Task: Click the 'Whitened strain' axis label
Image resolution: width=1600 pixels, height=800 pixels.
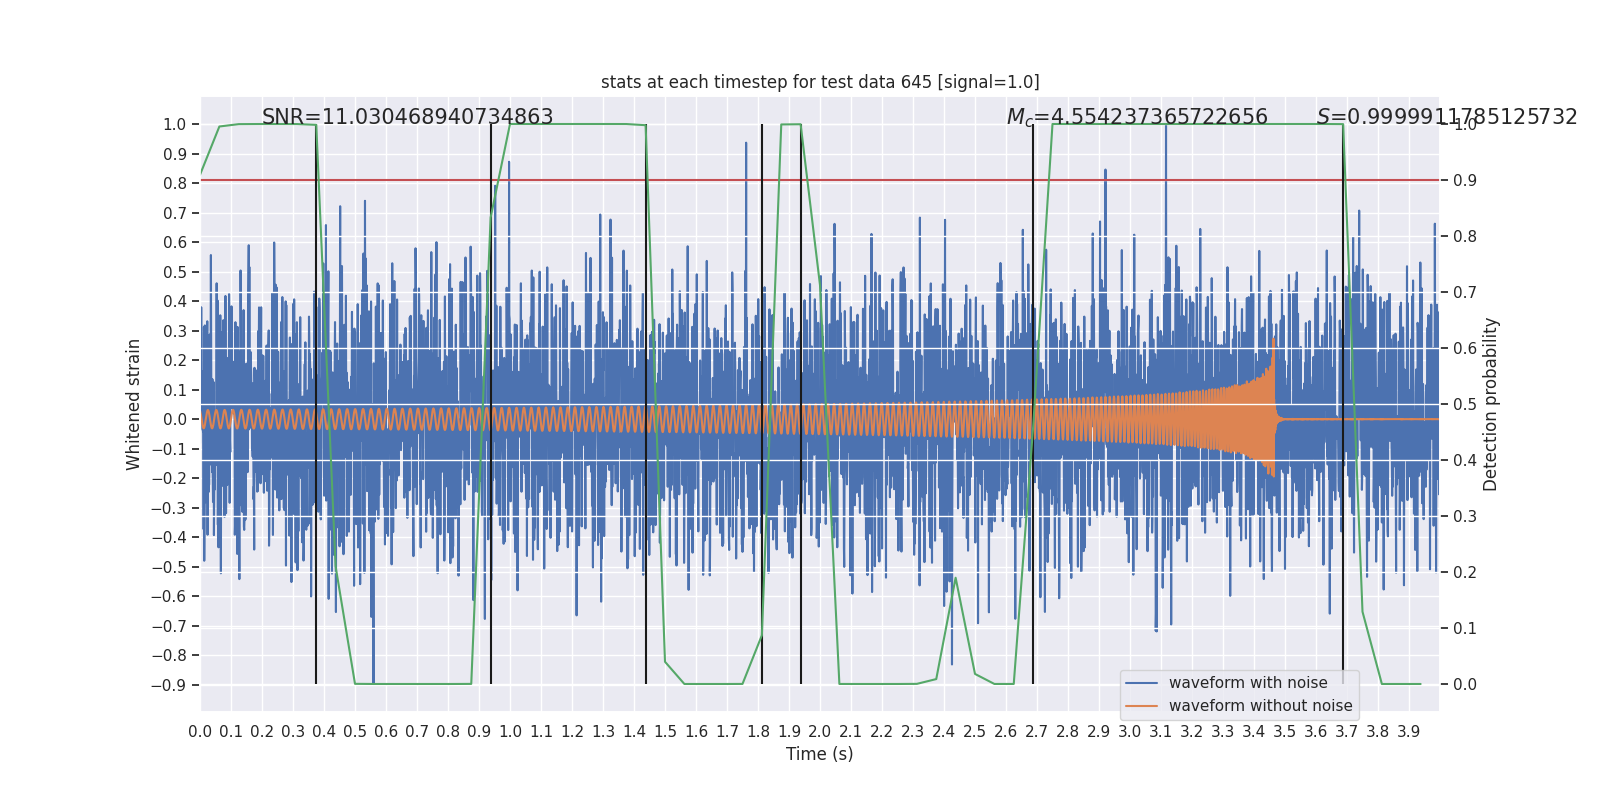Action: [x=134, y=404]
